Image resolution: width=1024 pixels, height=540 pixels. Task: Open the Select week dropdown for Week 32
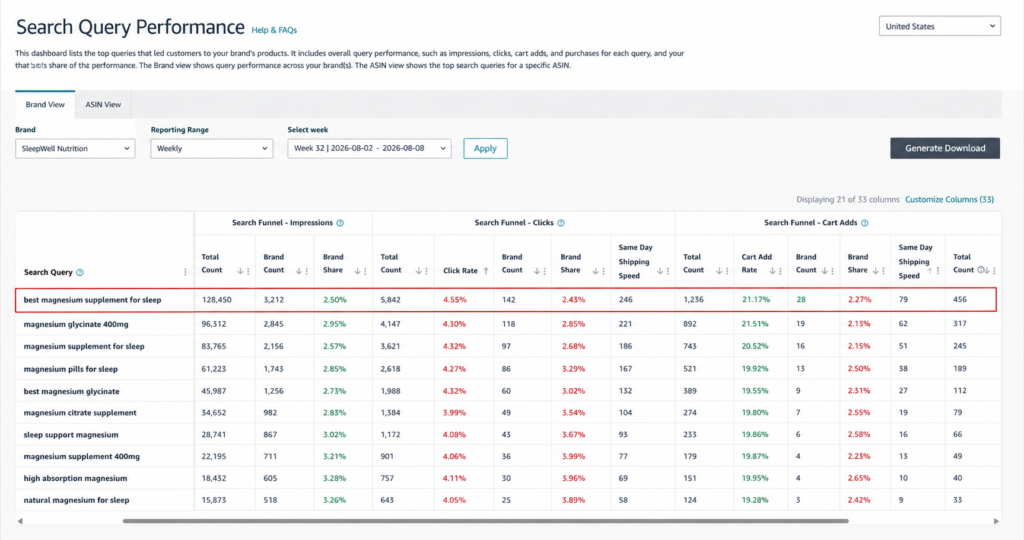click(369, 148)
